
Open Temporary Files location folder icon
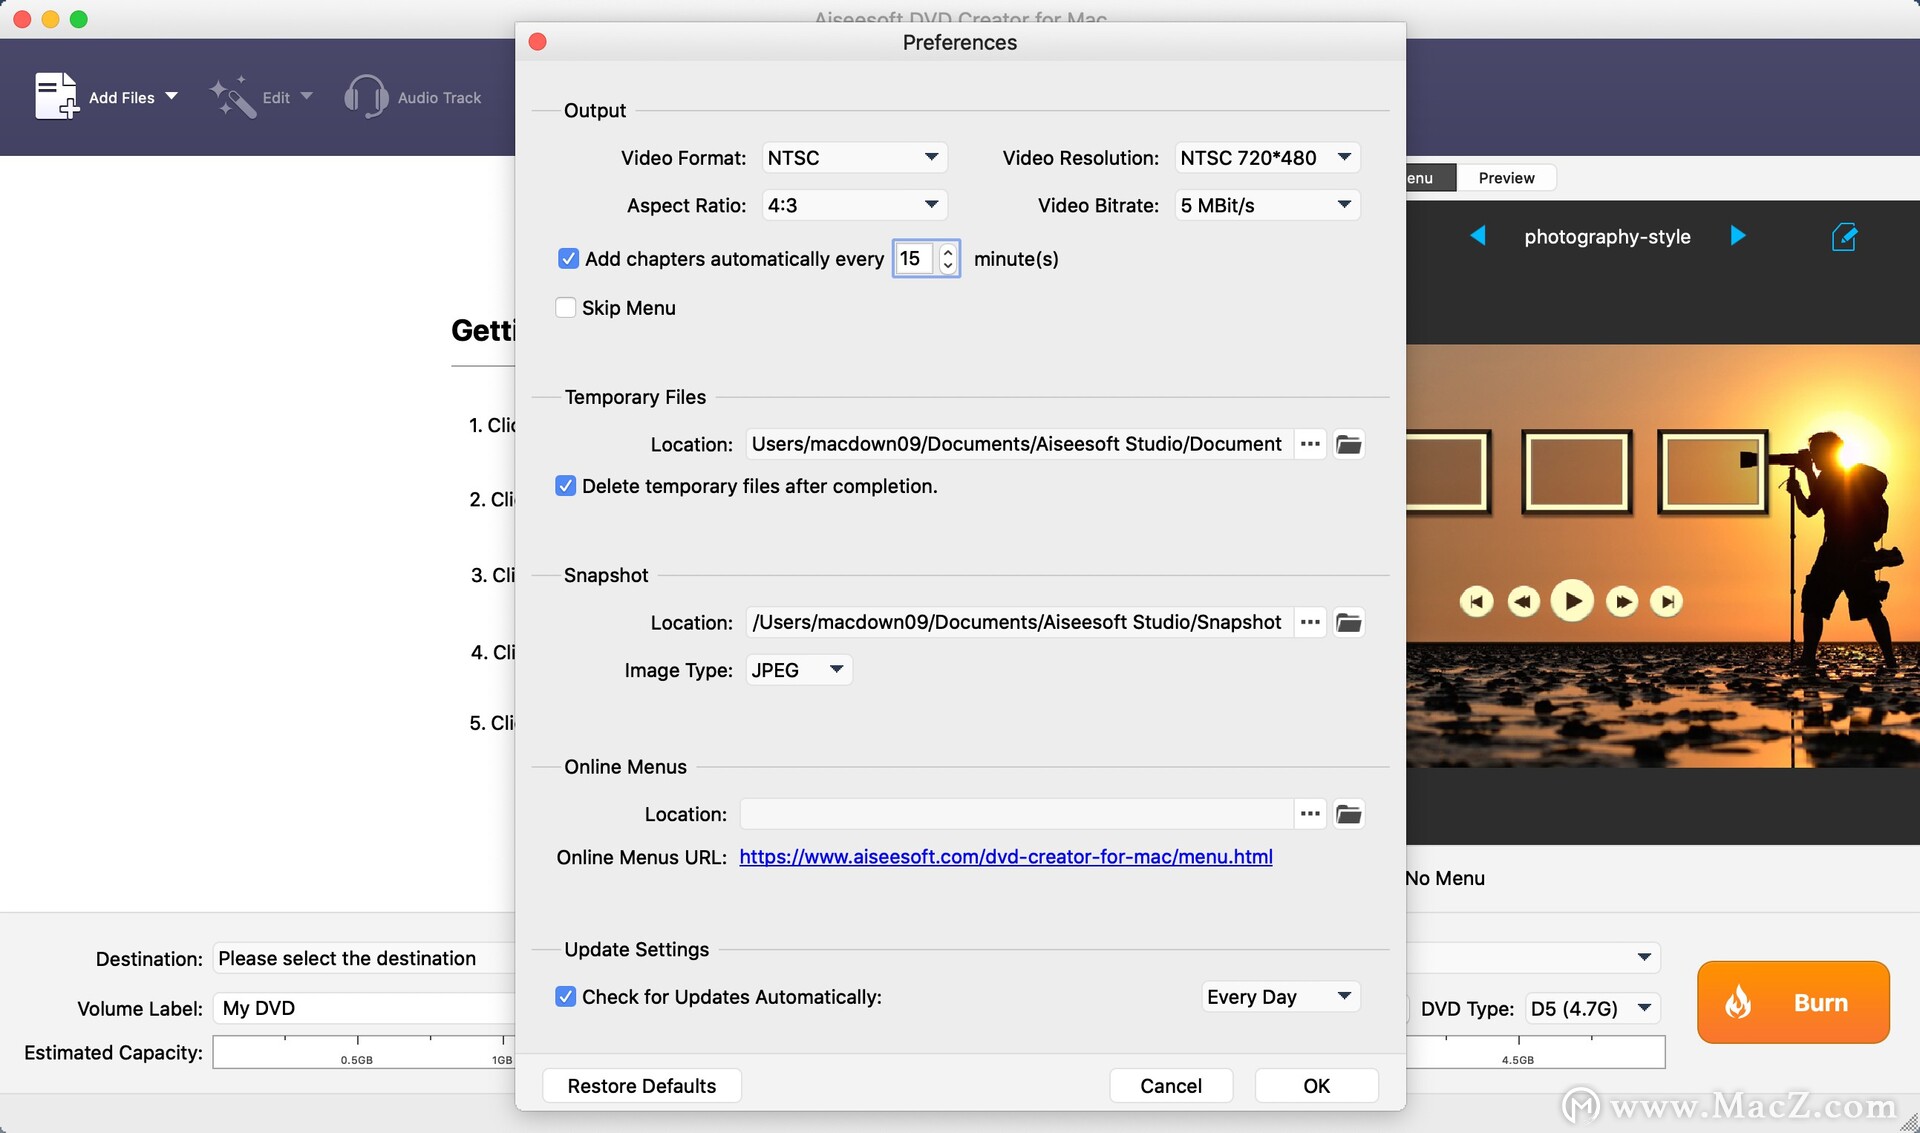pyautogui.click(x=1348, y=444)
